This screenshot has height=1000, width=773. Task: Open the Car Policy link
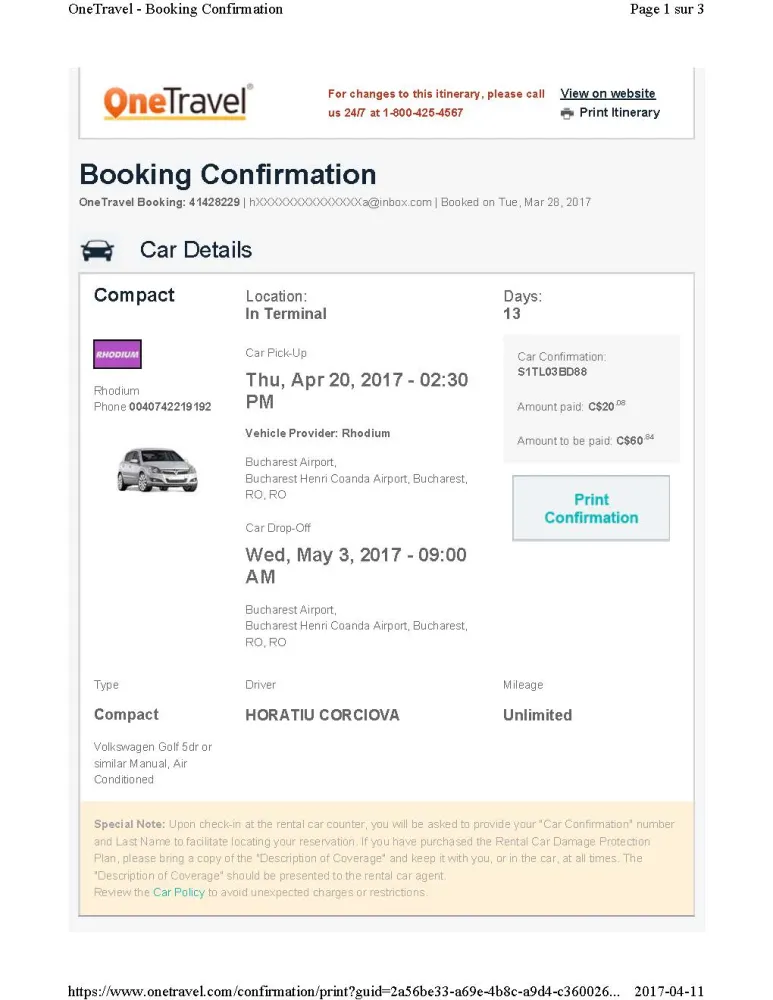tap(178, 892)
